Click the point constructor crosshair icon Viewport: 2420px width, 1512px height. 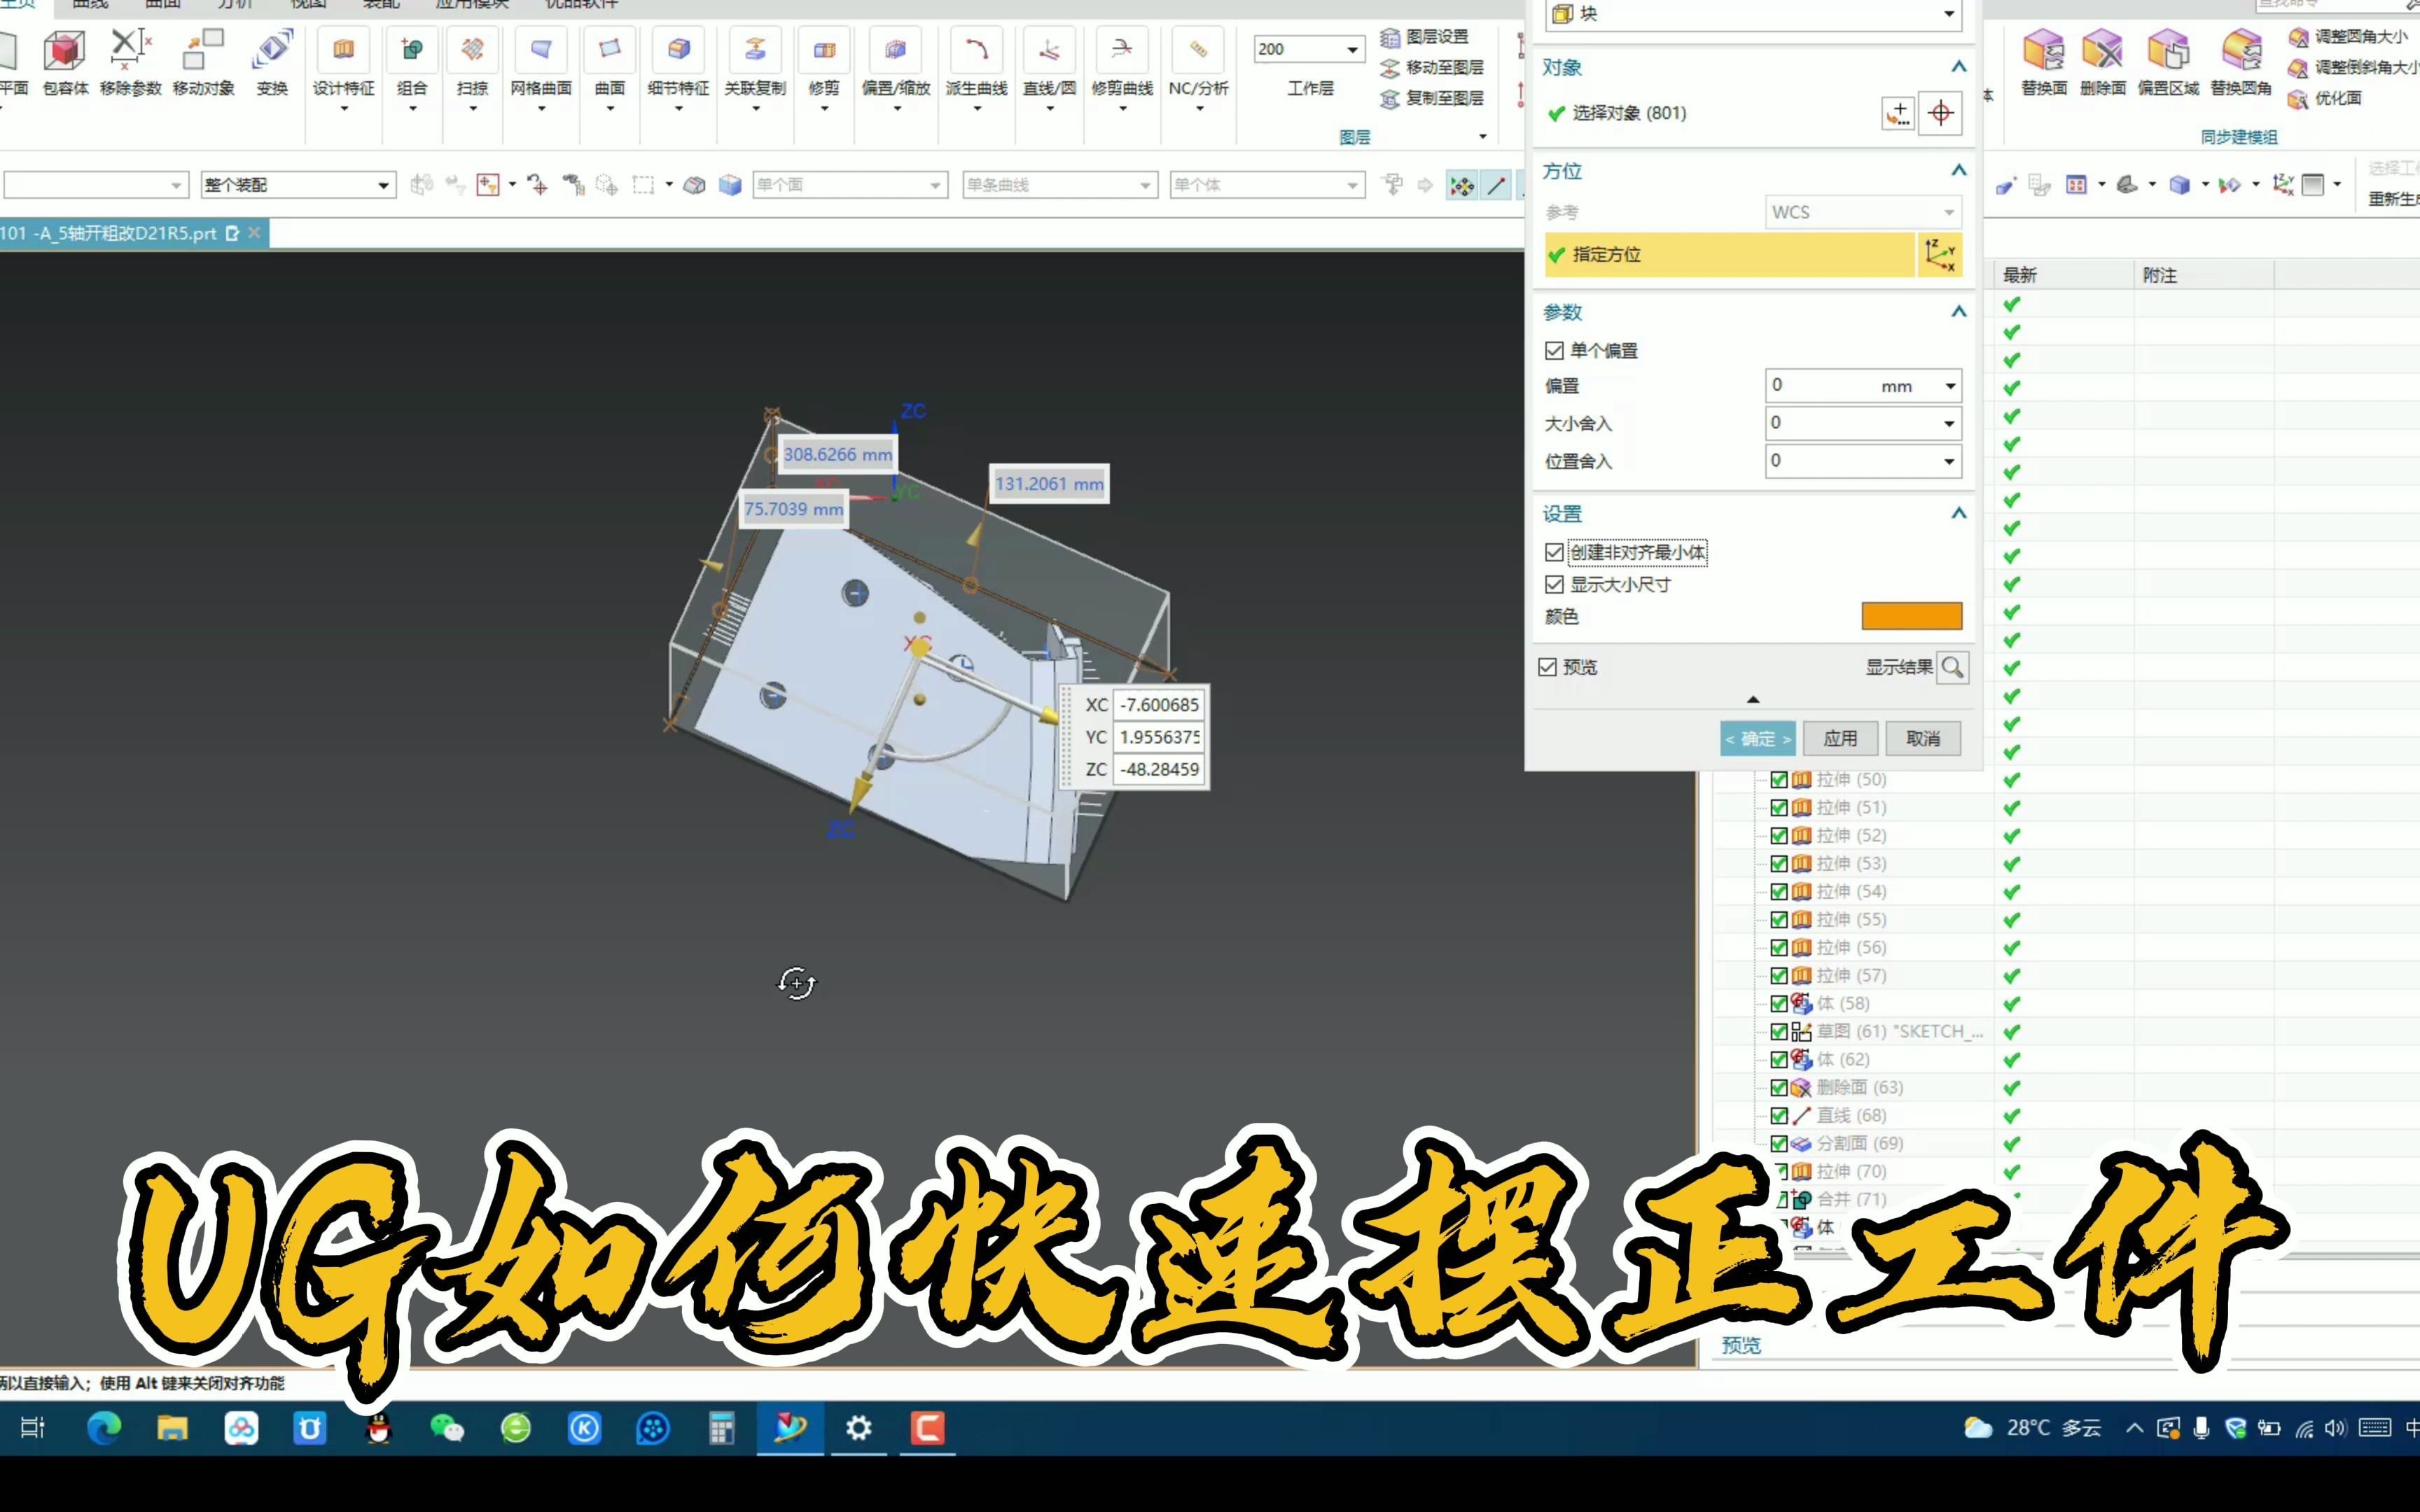tap(1940, 113)
